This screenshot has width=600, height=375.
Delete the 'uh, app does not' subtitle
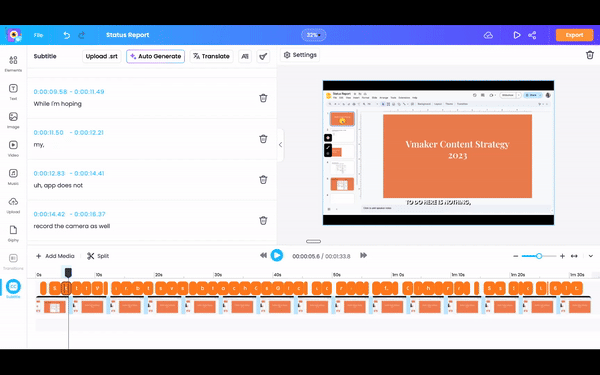tap(263, 179)
